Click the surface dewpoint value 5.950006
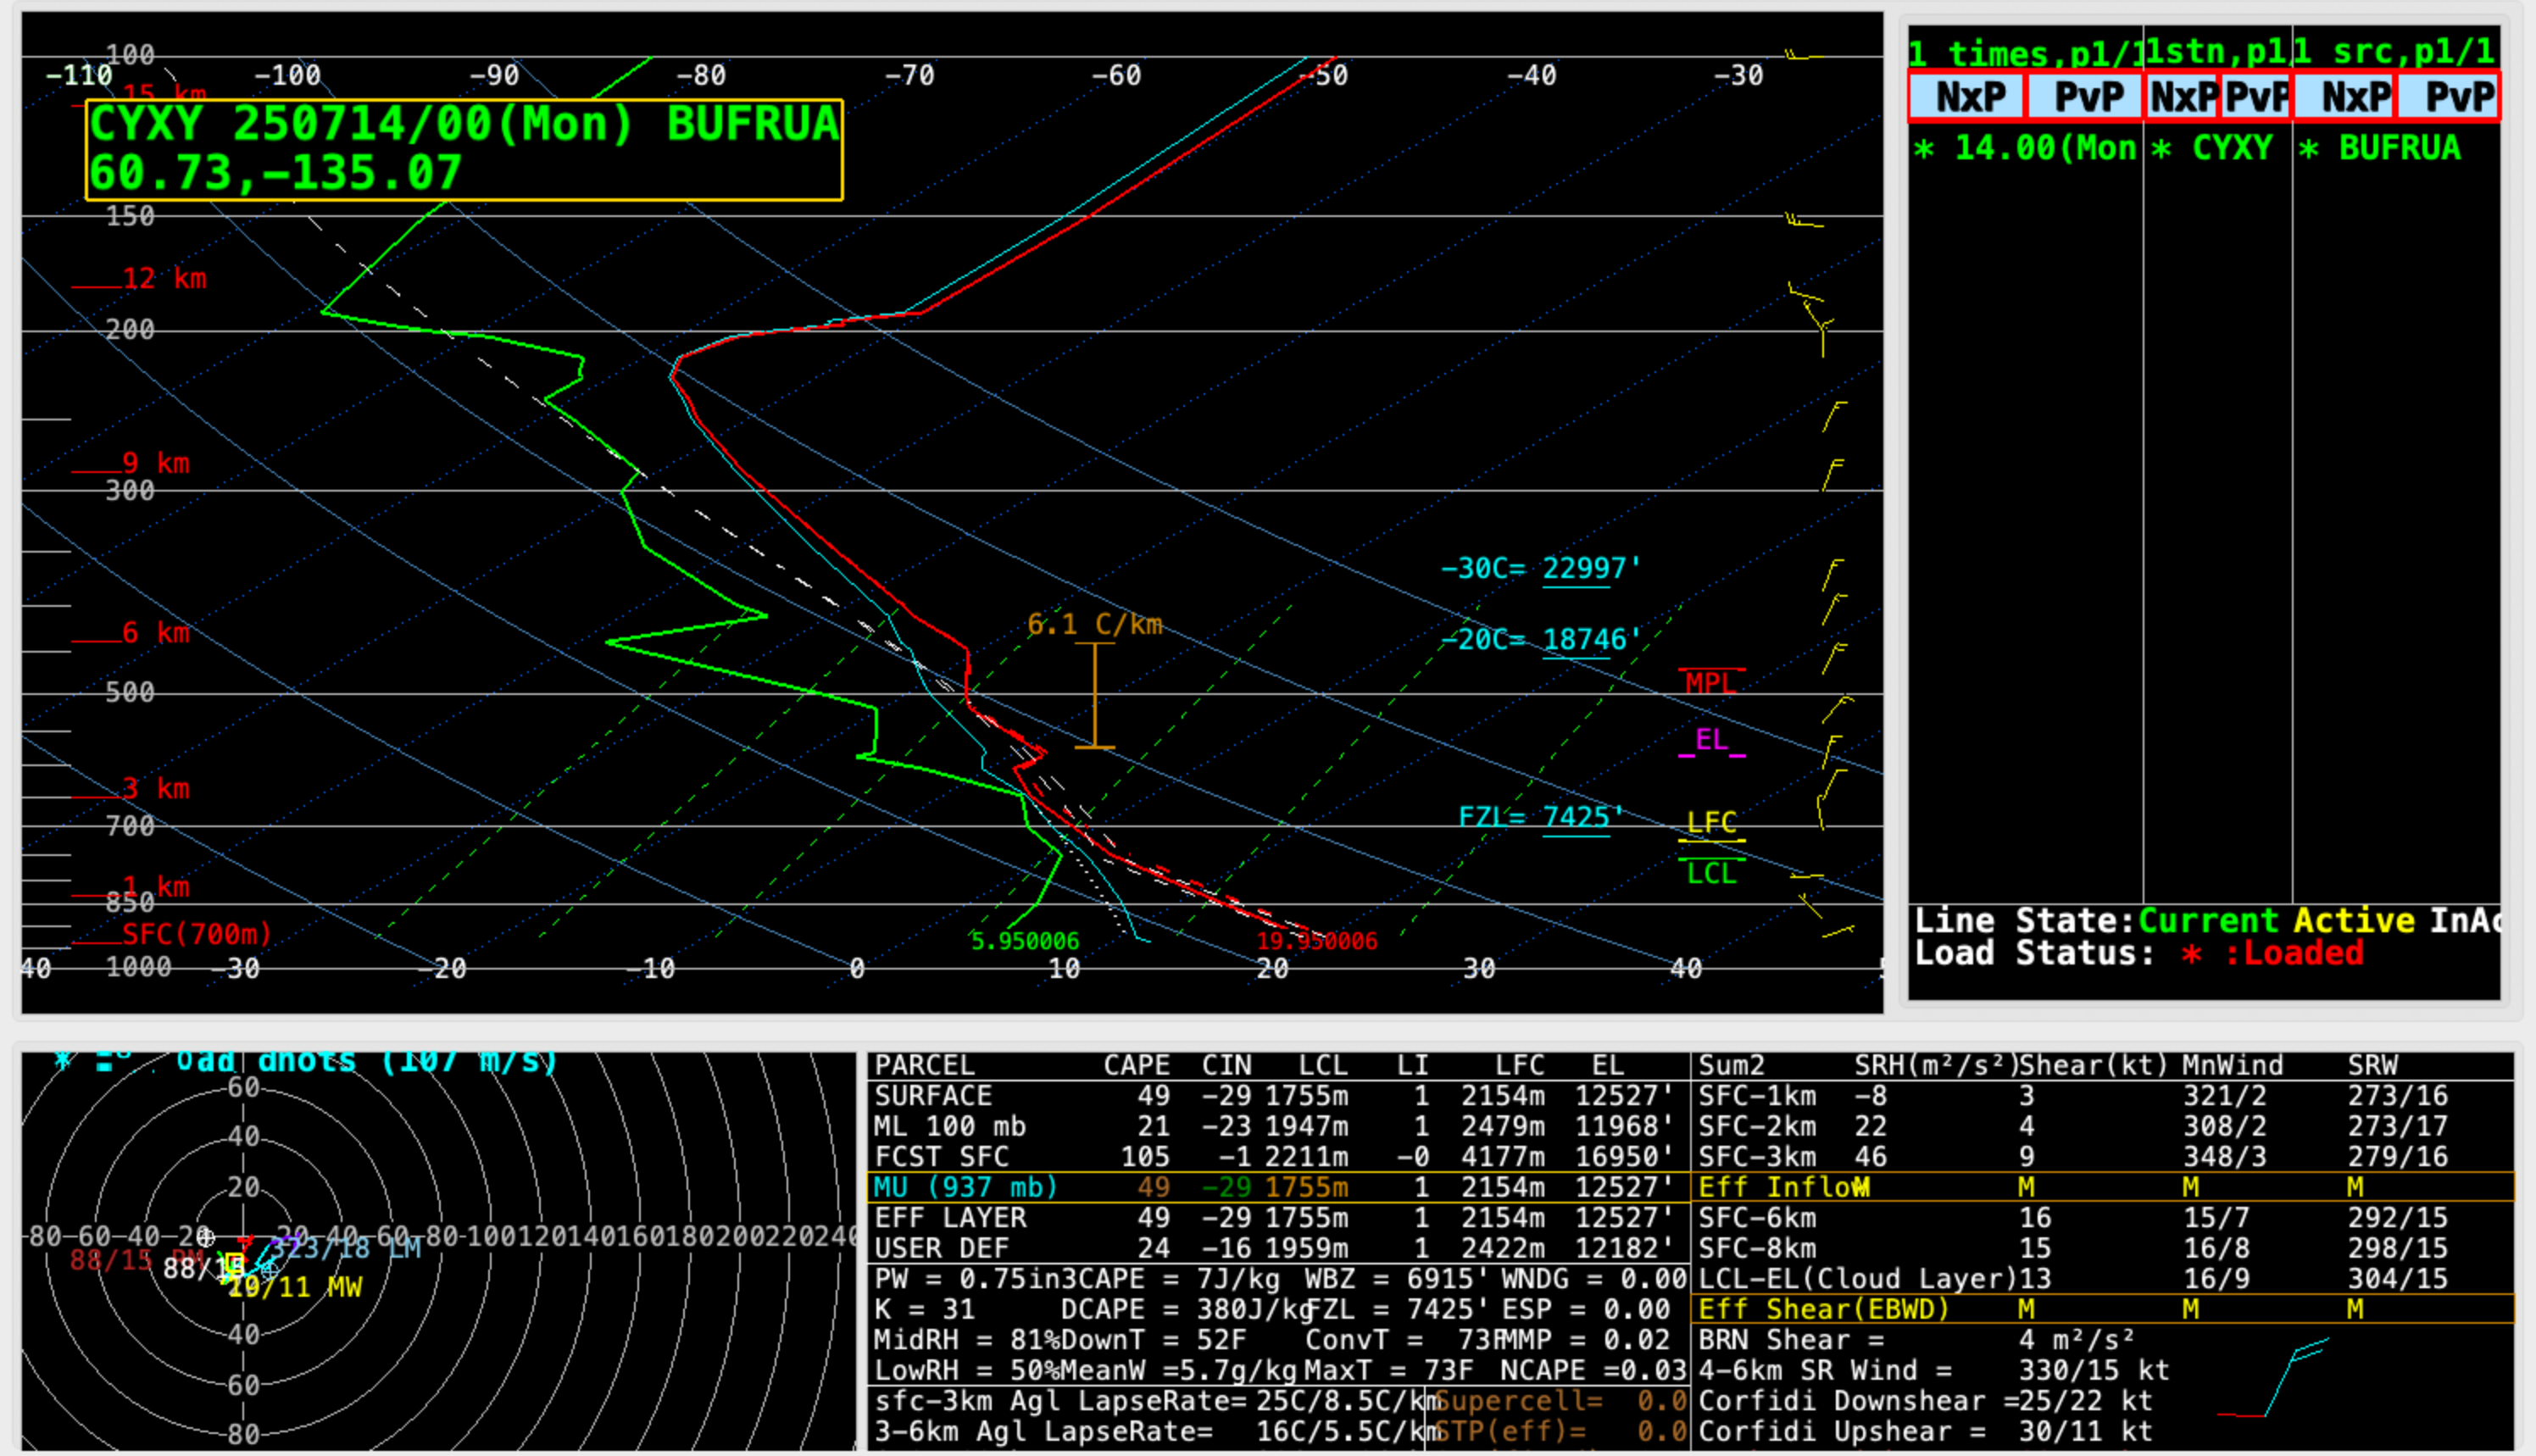The width and height of the screenshot is (2536, 1456). 1025,941
